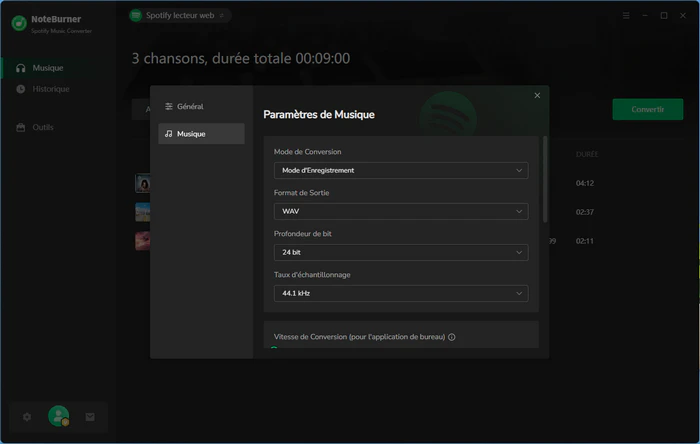Close the Paramètres de Musique dialog
700x444 pixels.
[537, 95]
